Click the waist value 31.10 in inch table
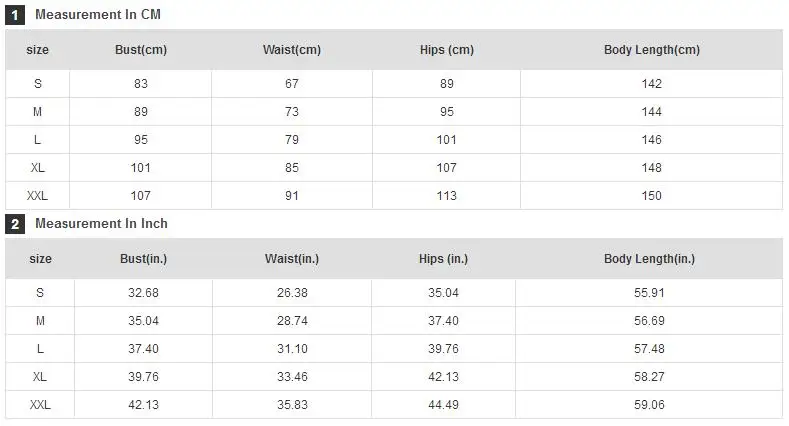The height and width of the screenshot is (426, 789). coord(292,349)
